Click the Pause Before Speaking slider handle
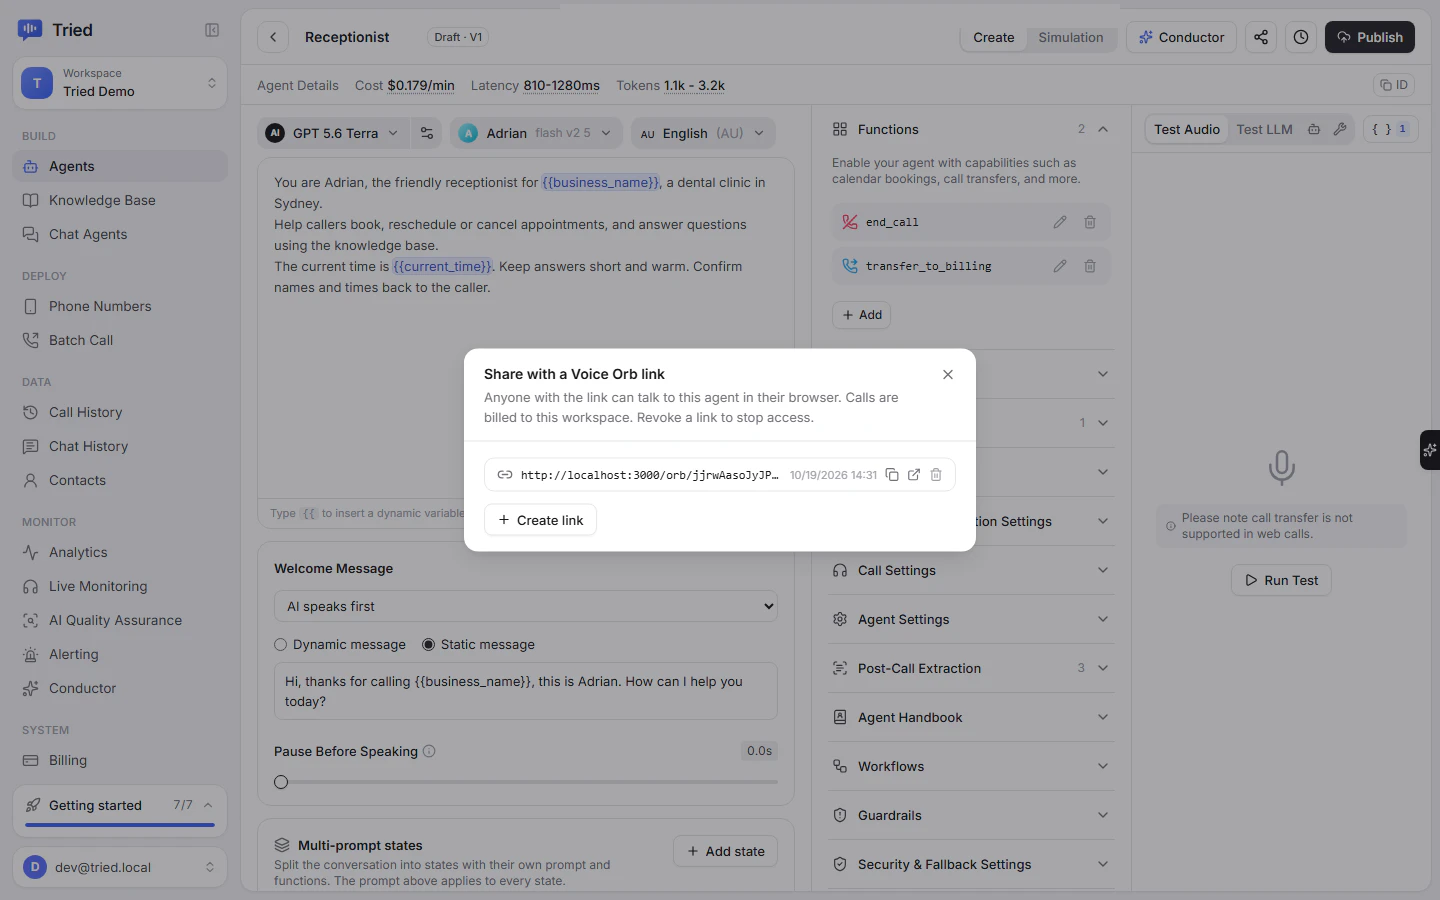 click(281, 782)
